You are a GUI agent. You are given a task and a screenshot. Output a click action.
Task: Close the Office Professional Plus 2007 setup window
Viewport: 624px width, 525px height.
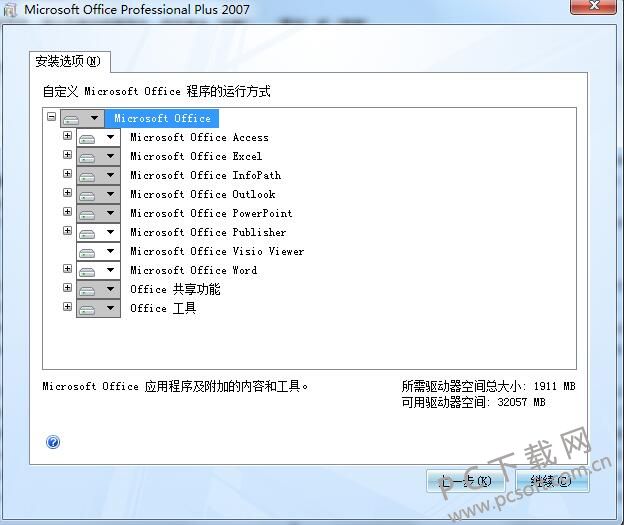point(593,6)
